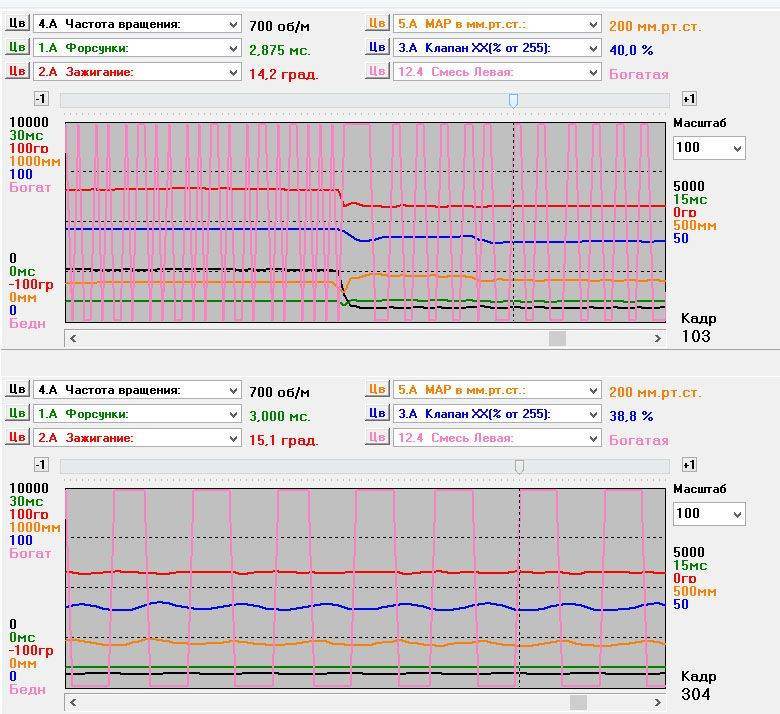This screenshot has width=780, height=714.
Task: Click the frame slider handle in the upper panel
Action: coord(513,100)
